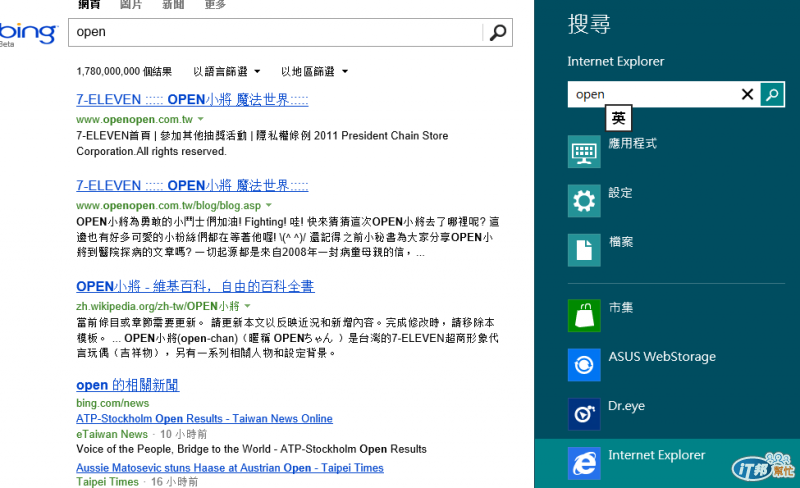Open second 7-ELEVEN OPEN小將 result (blog.asp)
The width and height of the screenshot is (800, 488).
192,185
